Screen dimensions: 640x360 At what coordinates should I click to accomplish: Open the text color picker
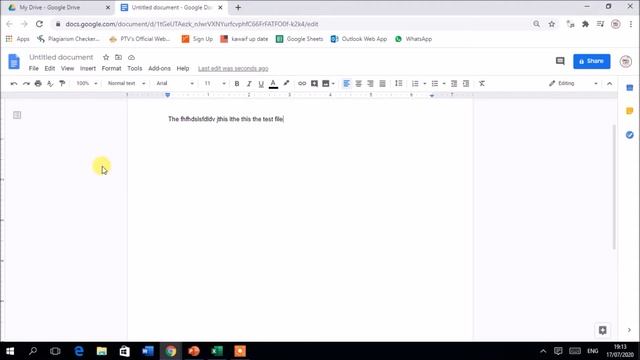(273, 83)
